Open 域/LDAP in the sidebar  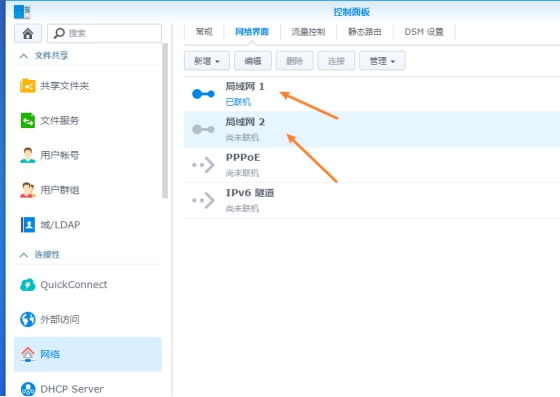(x=88, y=225)
